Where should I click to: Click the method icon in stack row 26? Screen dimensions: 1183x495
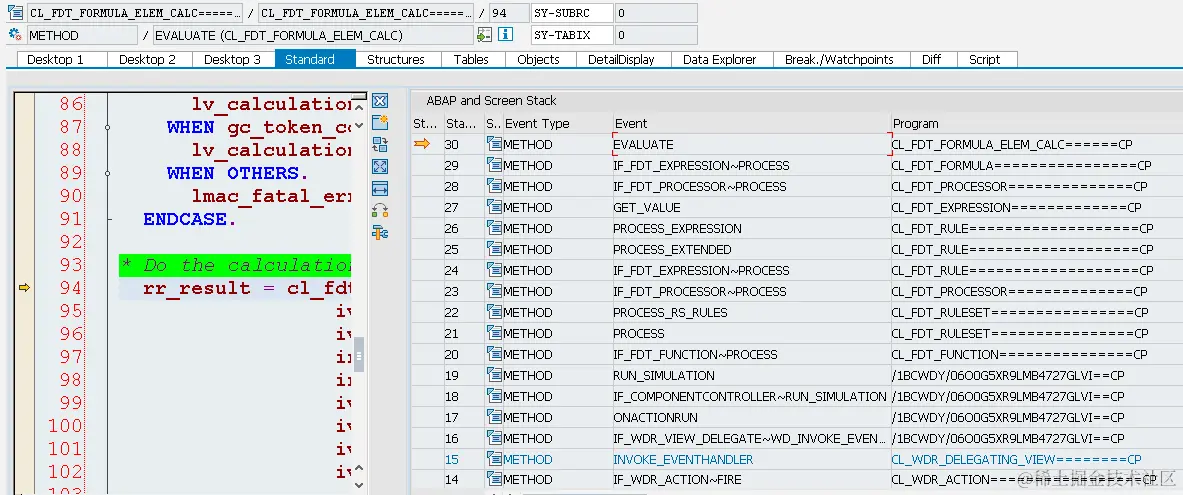coord(494,228)
